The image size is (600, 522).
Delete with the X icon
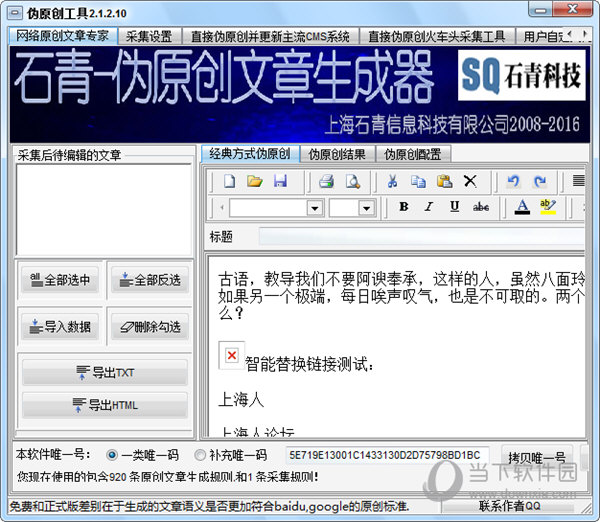pyautogui.click(x=470, y=181)
